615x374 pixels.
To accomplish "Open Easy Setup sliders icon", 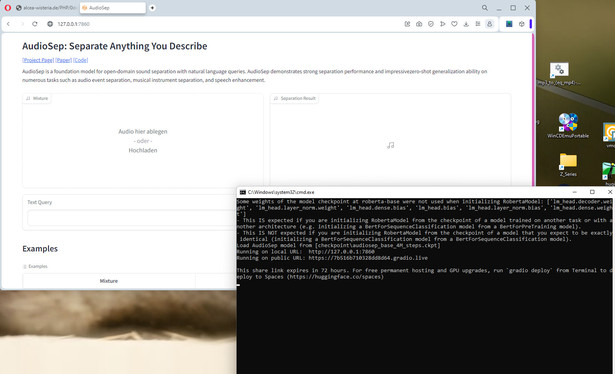I will pyautogui.click(x=478, y=24).
